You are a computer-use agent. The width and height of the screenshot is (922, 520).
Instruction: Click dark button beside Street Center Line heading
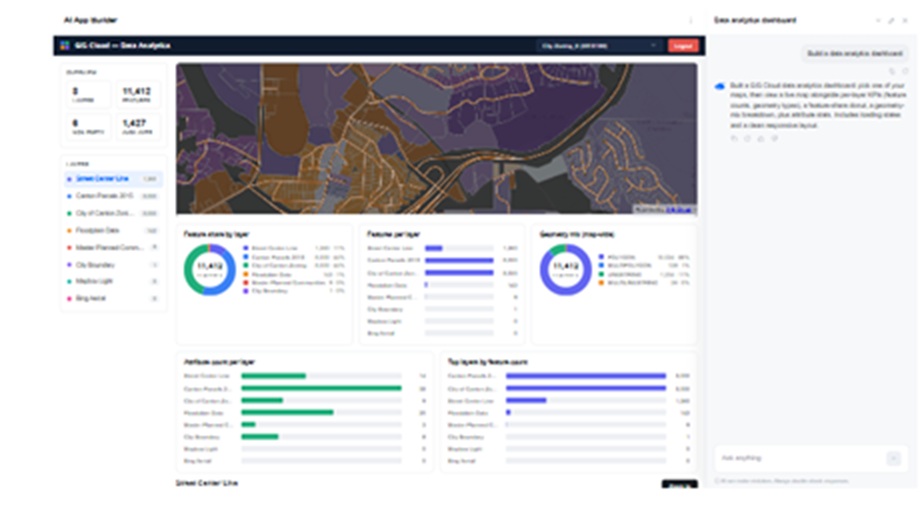pyautogui.click(x=680, y=485)
